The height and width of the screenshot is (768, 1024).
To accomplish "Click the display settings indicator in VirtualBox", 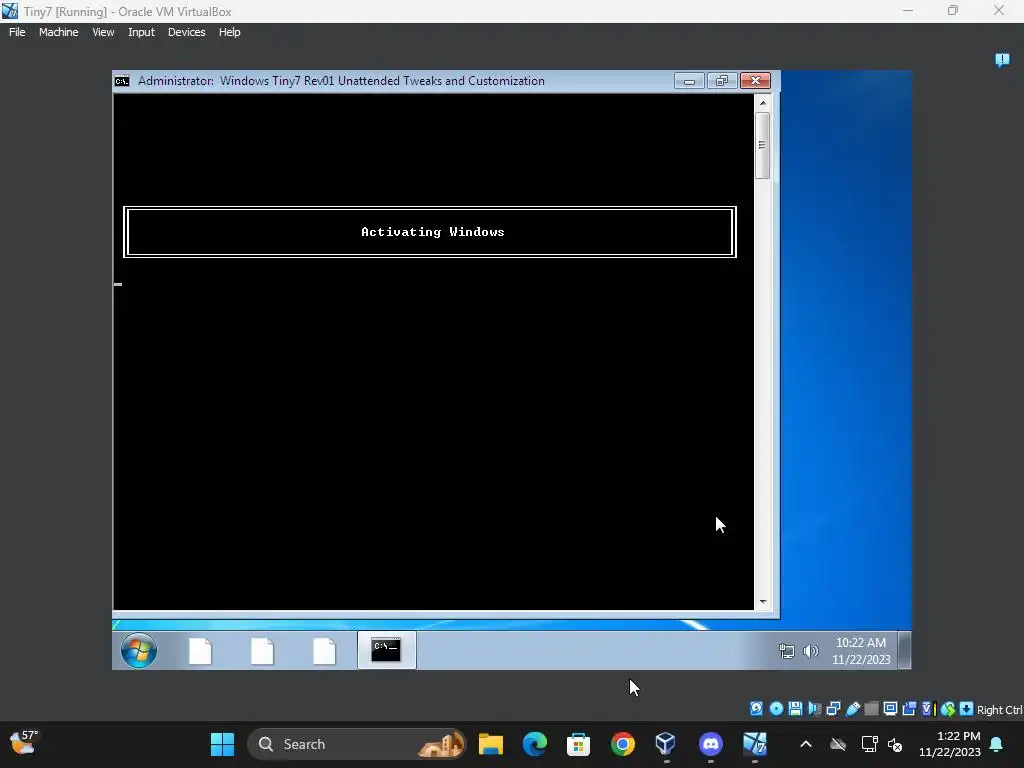I will point(890,709).
